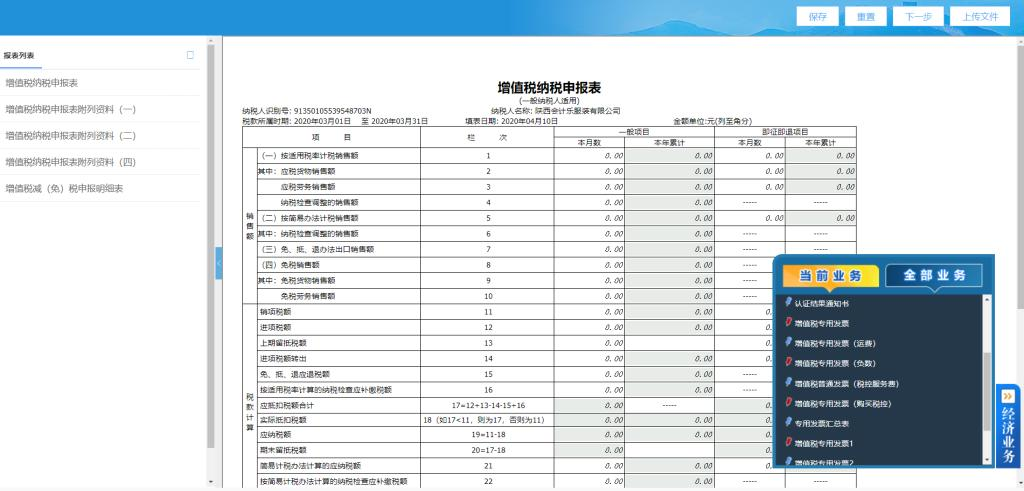Click the red pin icon beside 增值税专用发票1
Image resolution: width=1024 pixels, height=491 pixels.
[789, 443]
